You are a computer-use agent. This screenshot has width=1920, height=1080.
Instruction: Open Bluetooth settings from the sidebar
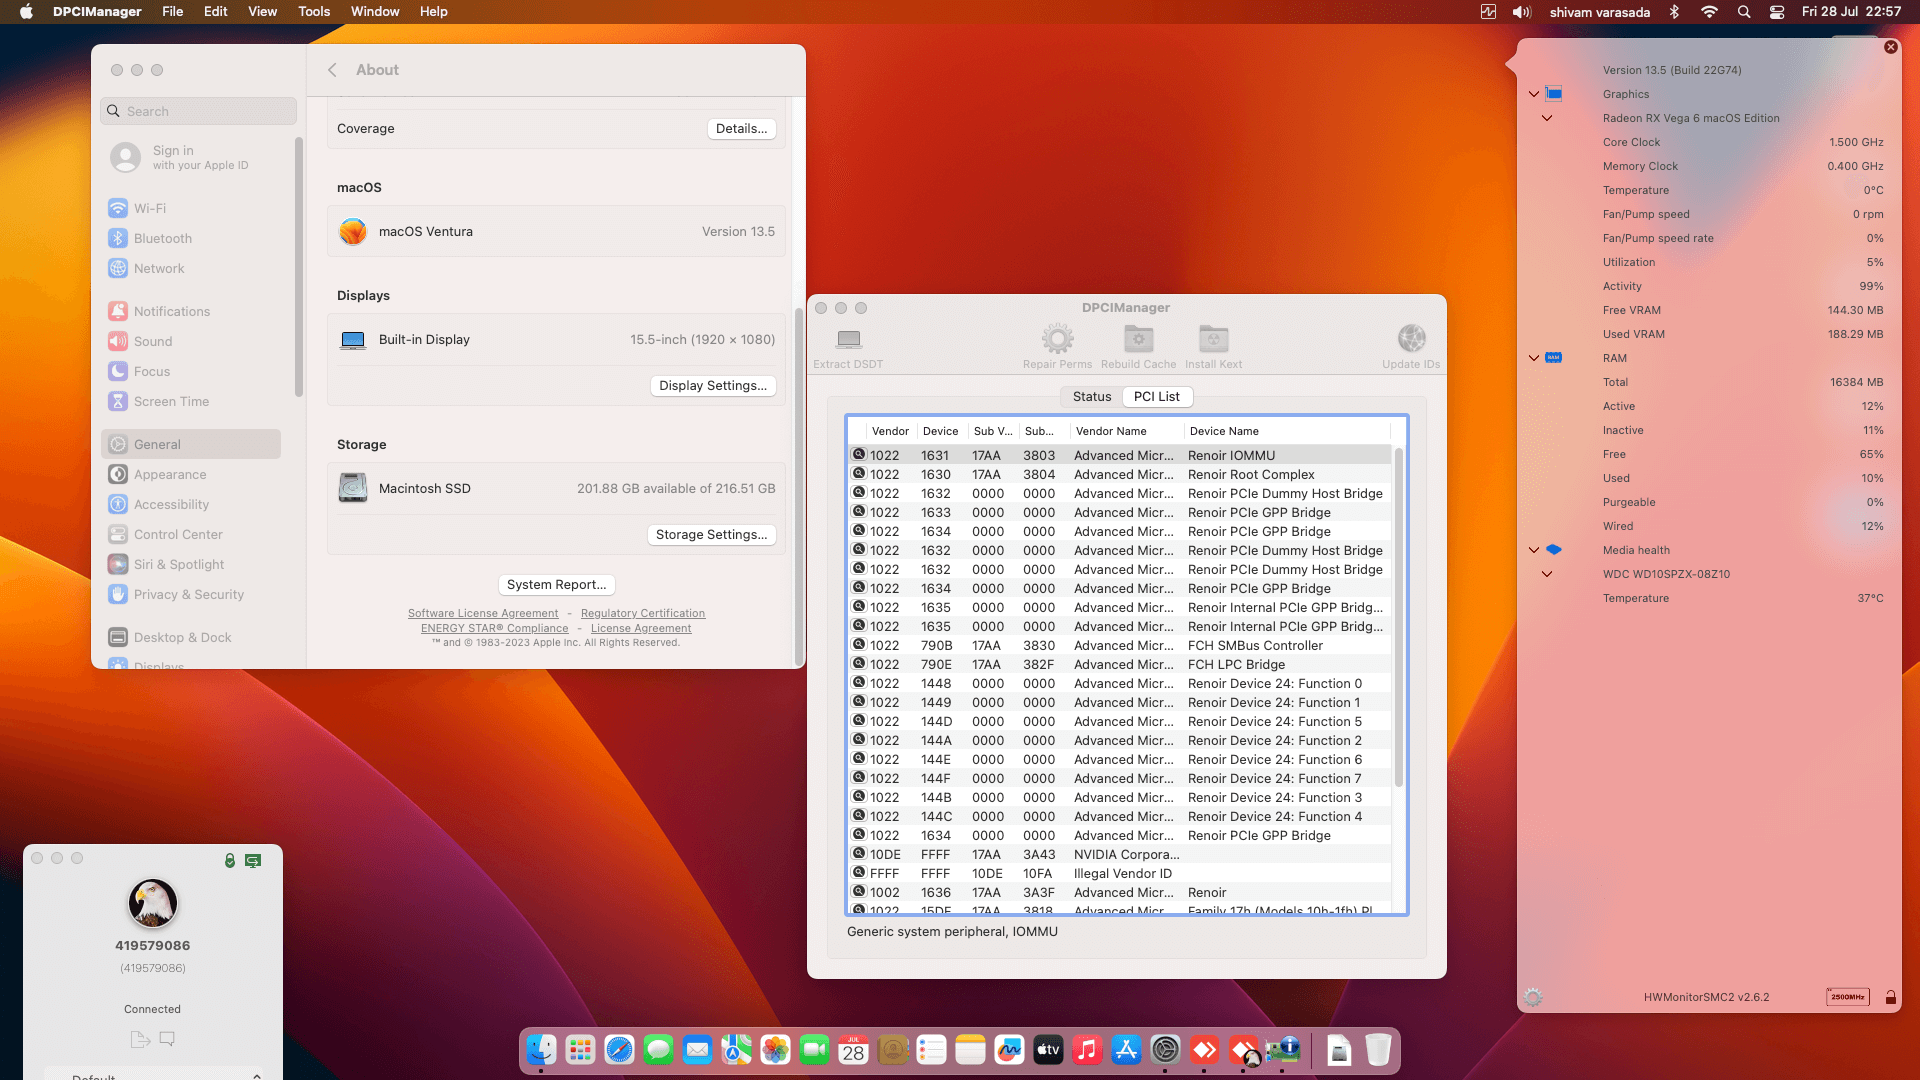(x=162, y=238)
